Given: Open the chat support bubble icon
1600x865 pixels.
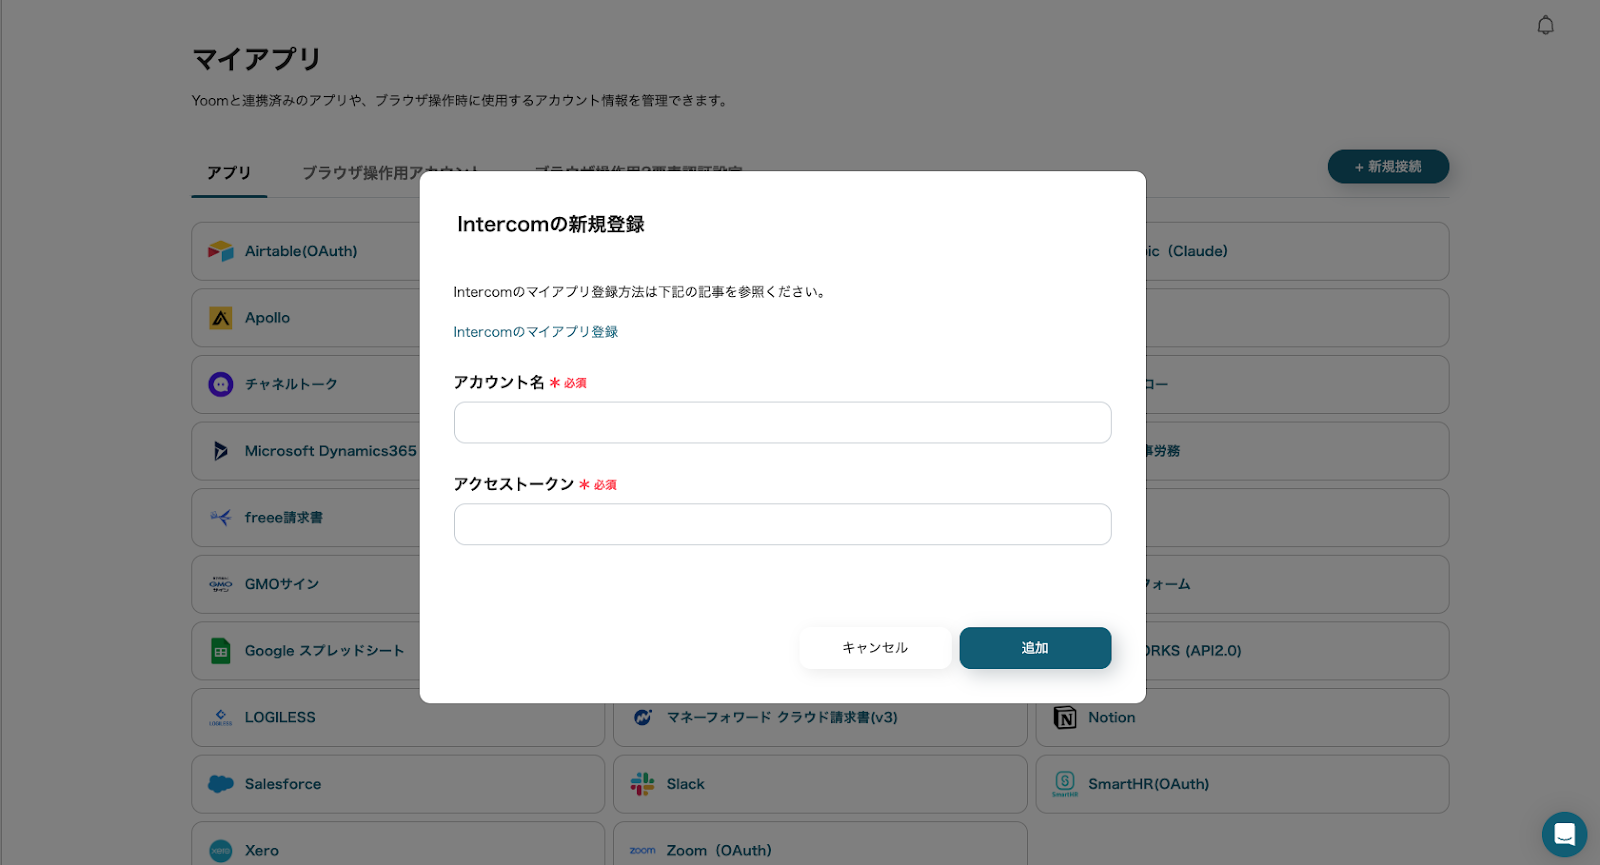Looking at the screenshot, I should (1564, 834).
